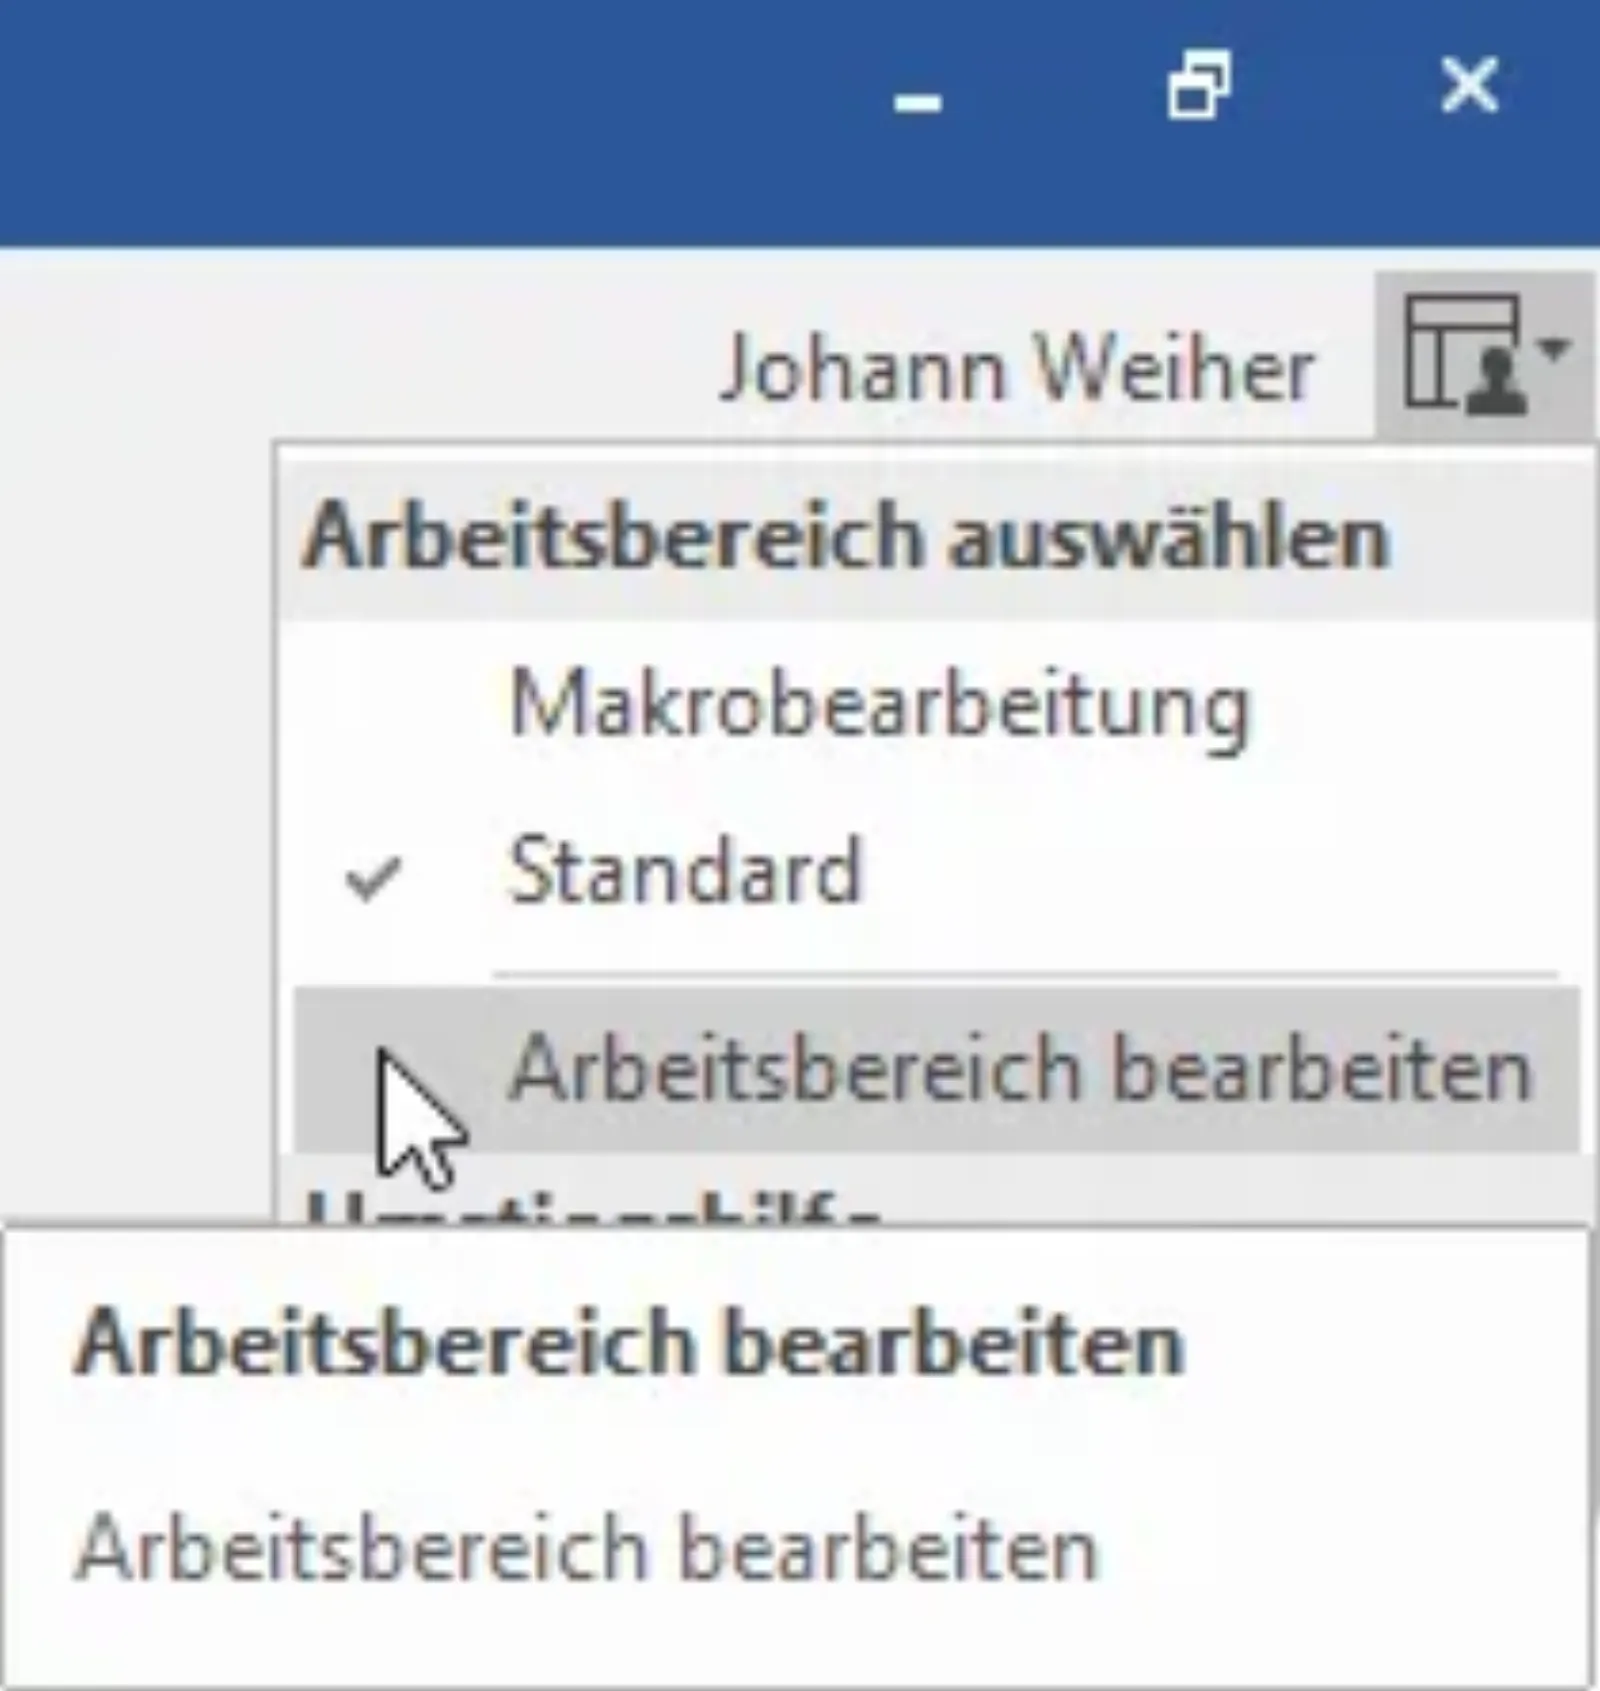1600x1691 pixels.
Task: Click the Arbeitsbereich auswählen header
Action: (x=846, y=539)
